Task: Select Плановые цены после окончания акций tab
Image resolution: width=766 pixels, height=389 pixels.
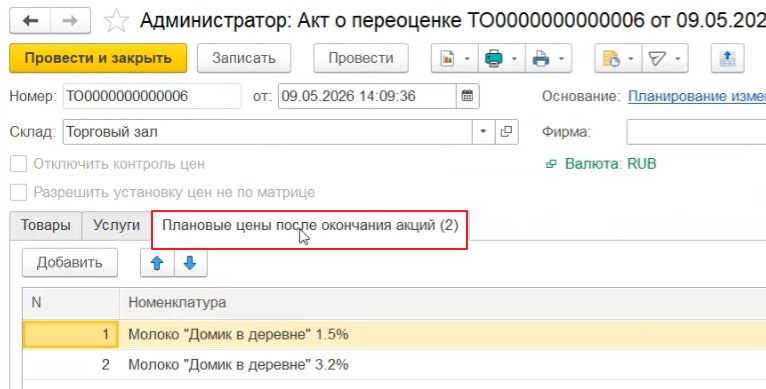Action: point(310,226)
